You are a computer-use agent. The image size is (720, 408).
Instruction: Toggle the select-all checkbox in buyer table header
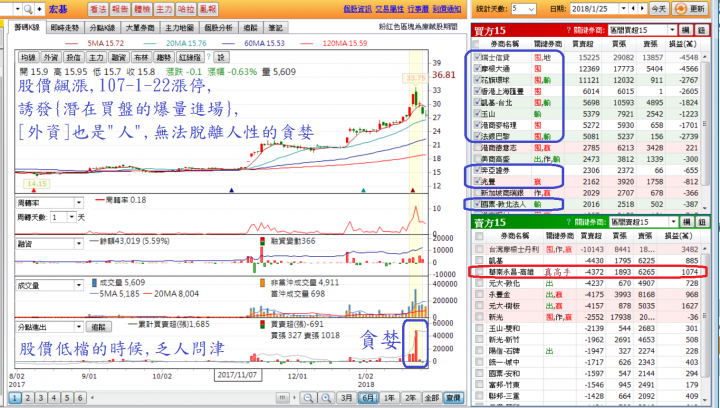pos(476,44)
